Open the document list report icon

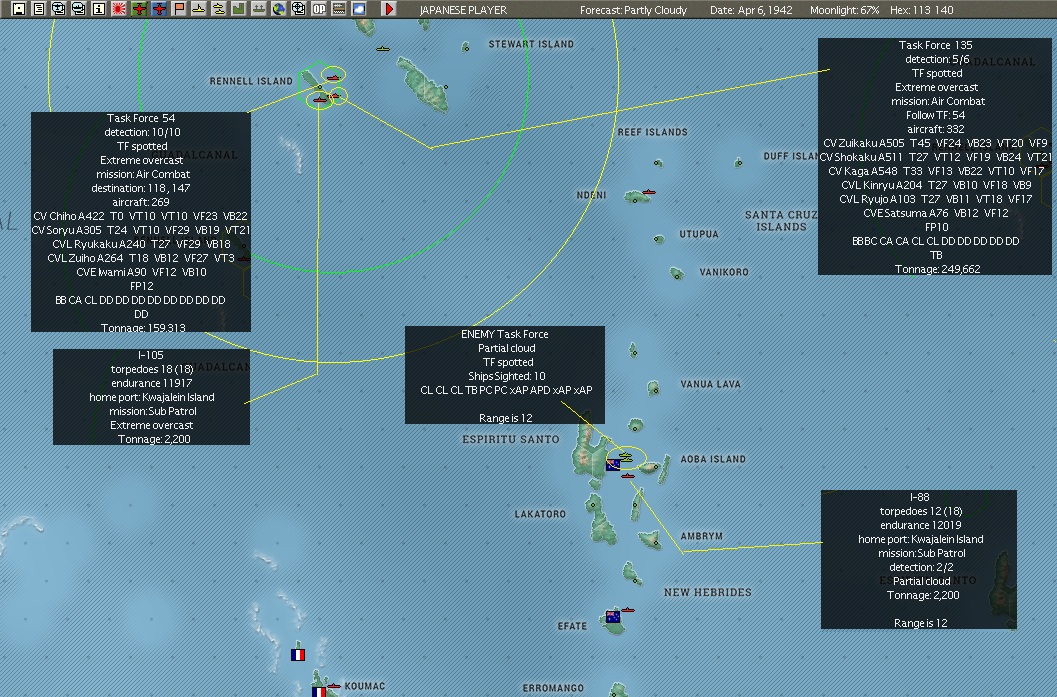pos(39,9)
